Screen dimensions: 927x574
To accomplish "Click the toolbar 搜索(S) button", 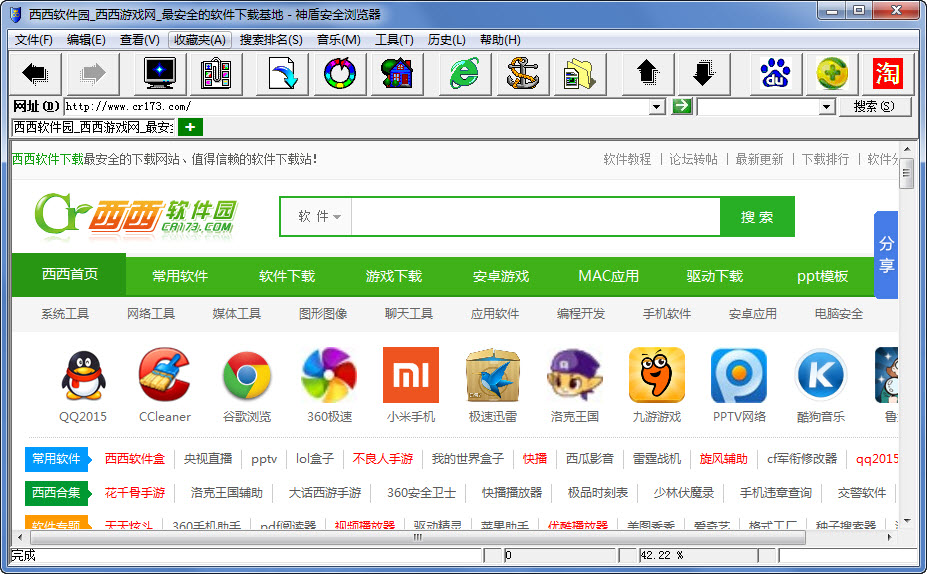I will click(x=874, y=106).
